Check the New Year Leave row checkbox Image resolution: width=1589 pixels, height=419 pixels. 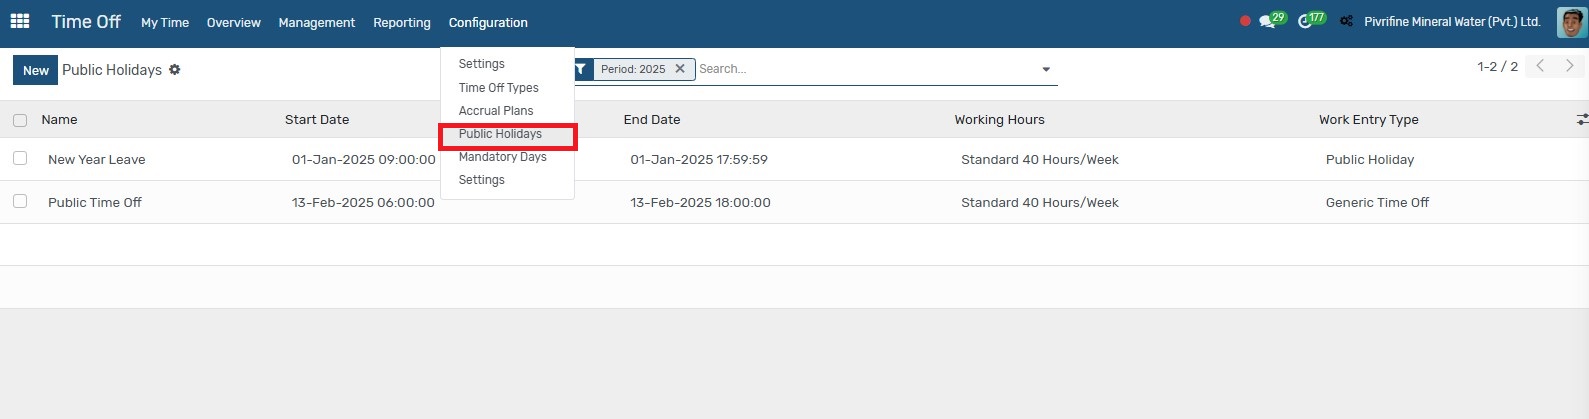[20, 158]
